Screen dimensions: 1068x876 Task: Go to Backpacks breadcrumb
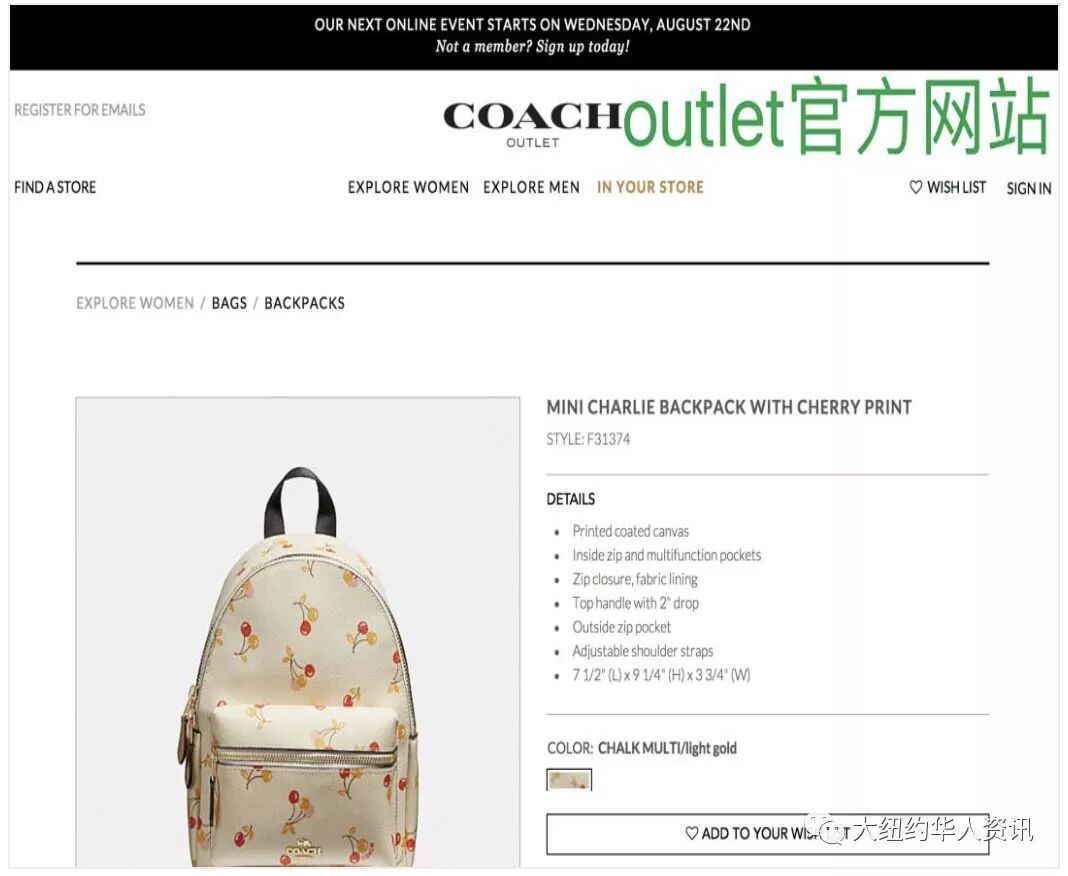click(304, 303)
